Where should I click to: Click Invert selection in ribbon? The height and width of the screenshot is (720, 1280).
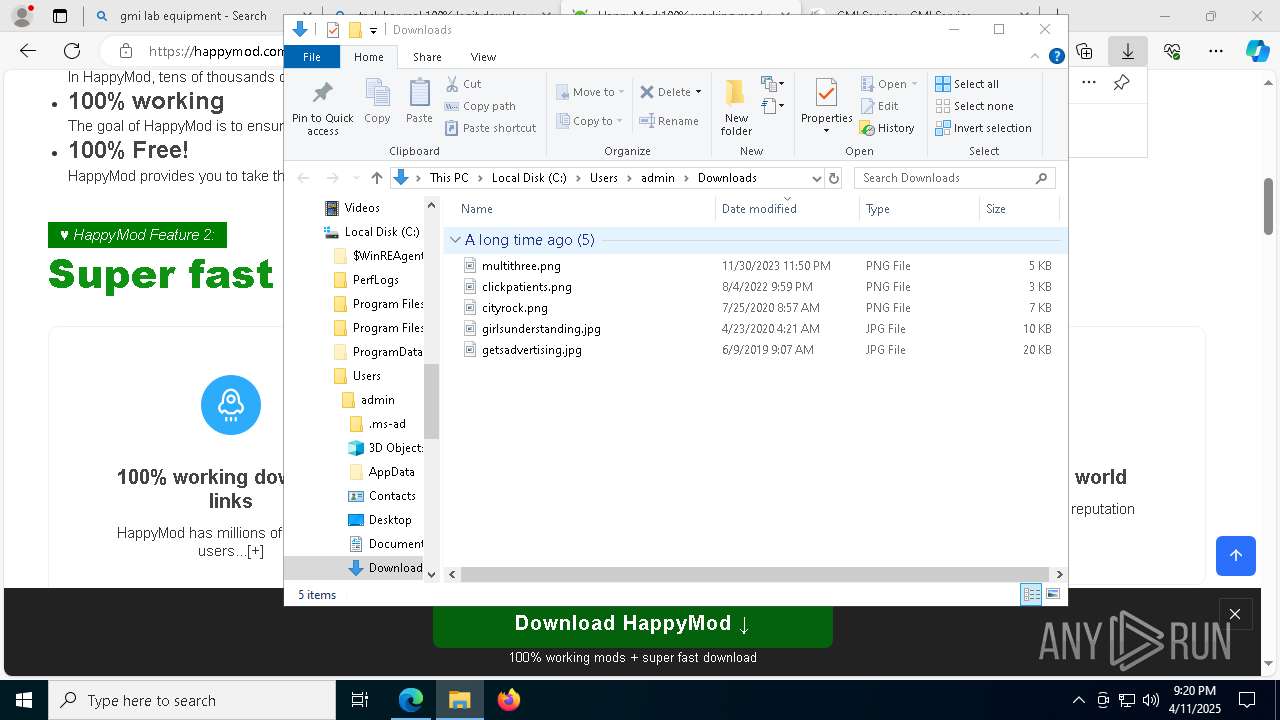[x=983, y=128]
